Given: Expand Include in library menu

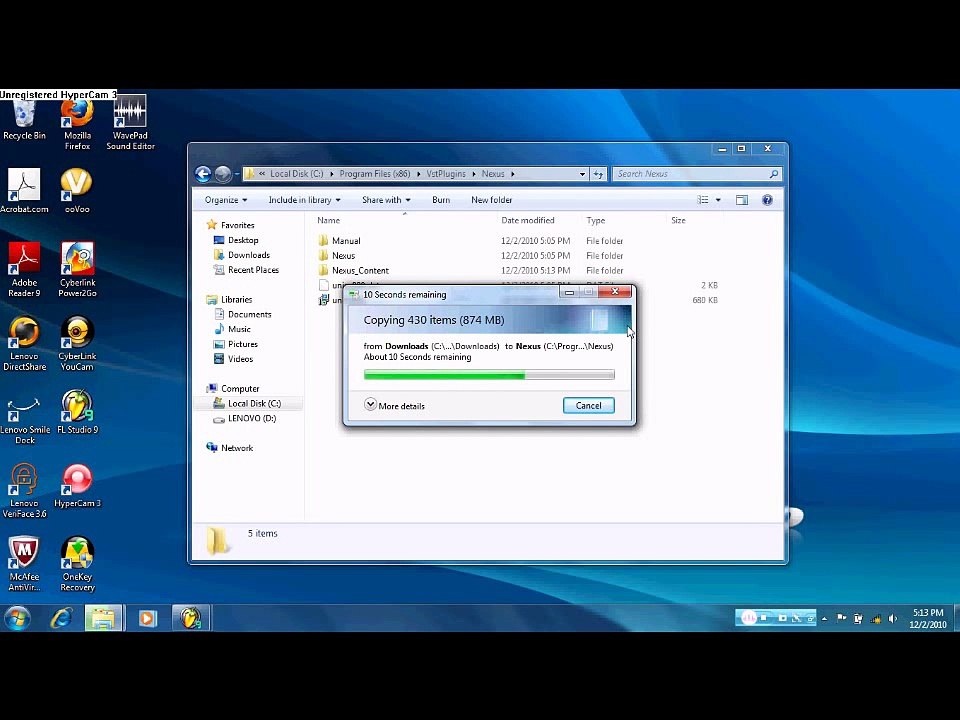Looking at the screenshot, I should click(304, 200).
